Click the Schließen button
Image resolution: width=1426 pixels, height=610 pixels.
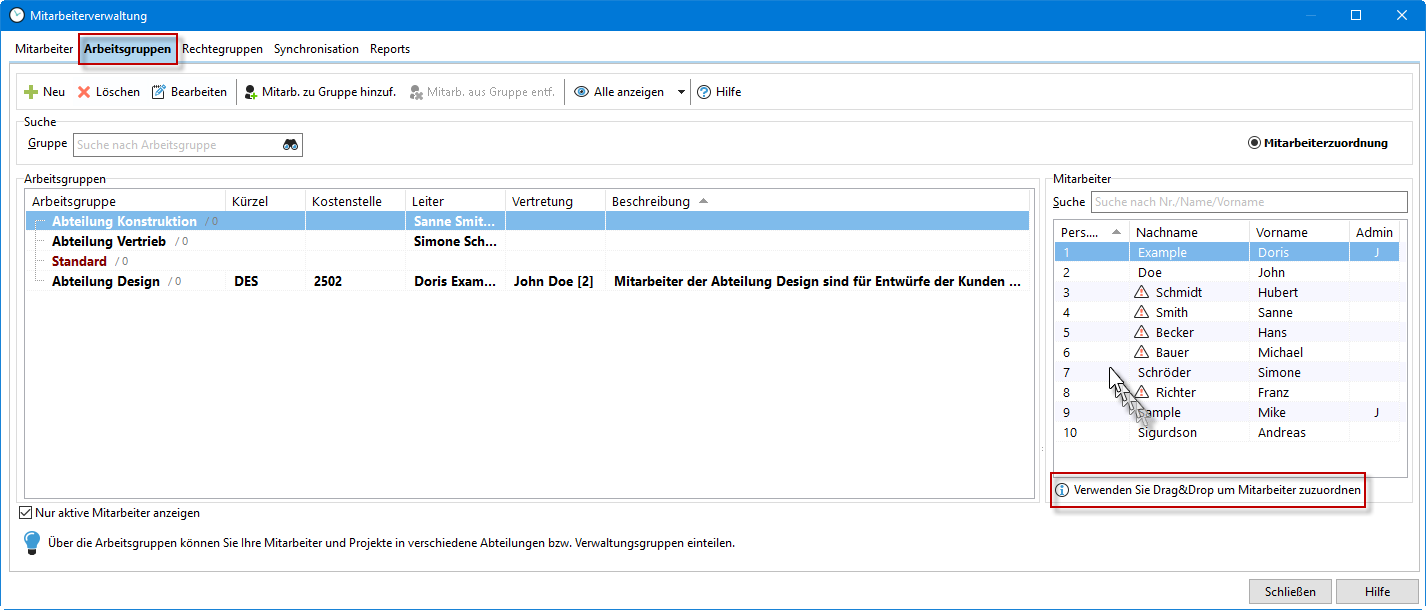tap(1289, 591)
